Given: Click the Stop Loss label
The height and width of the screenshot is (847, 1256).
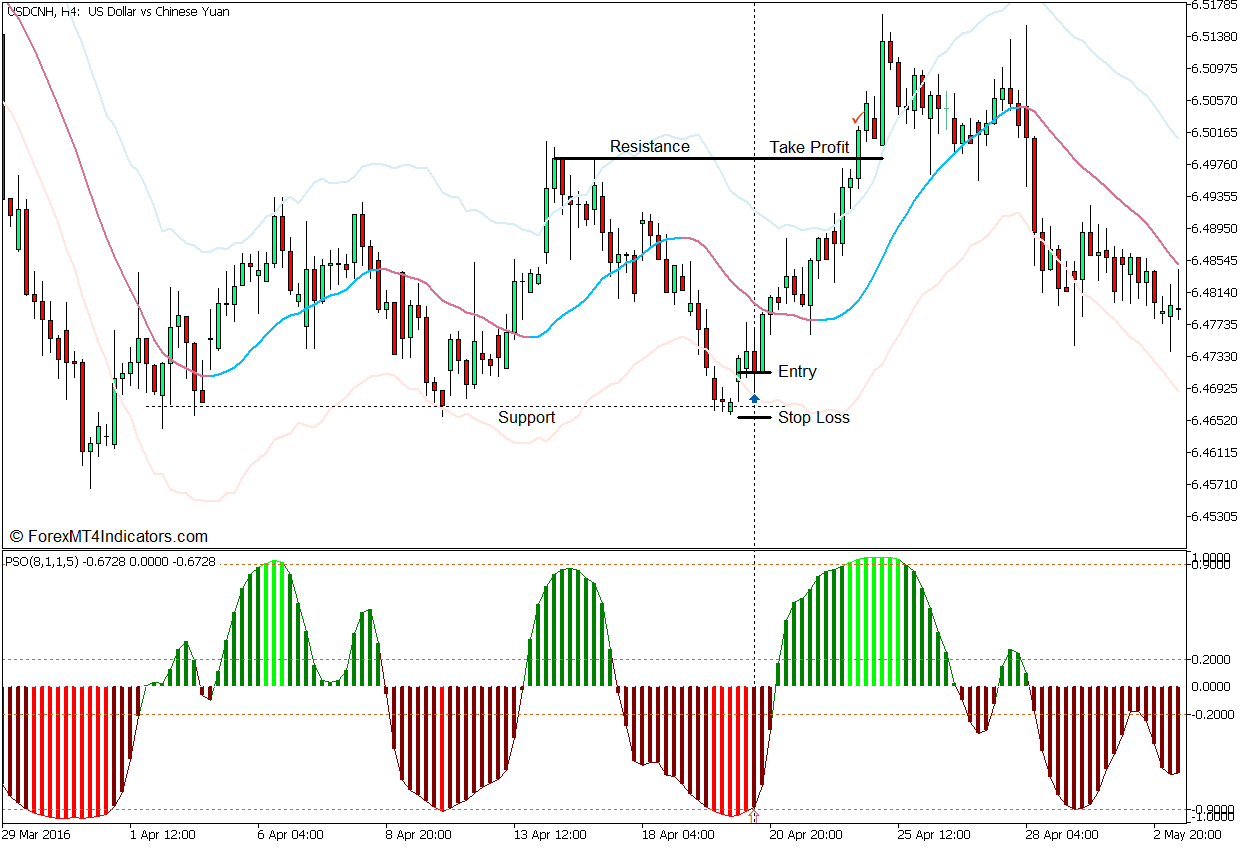Looking at the screenshot, I should 814,417.
